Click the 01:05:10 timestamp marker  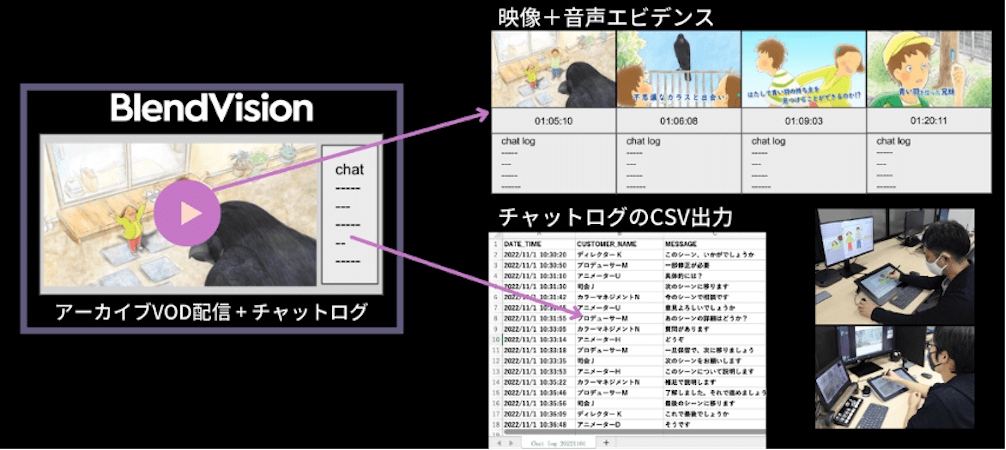[x=553, y=121]
